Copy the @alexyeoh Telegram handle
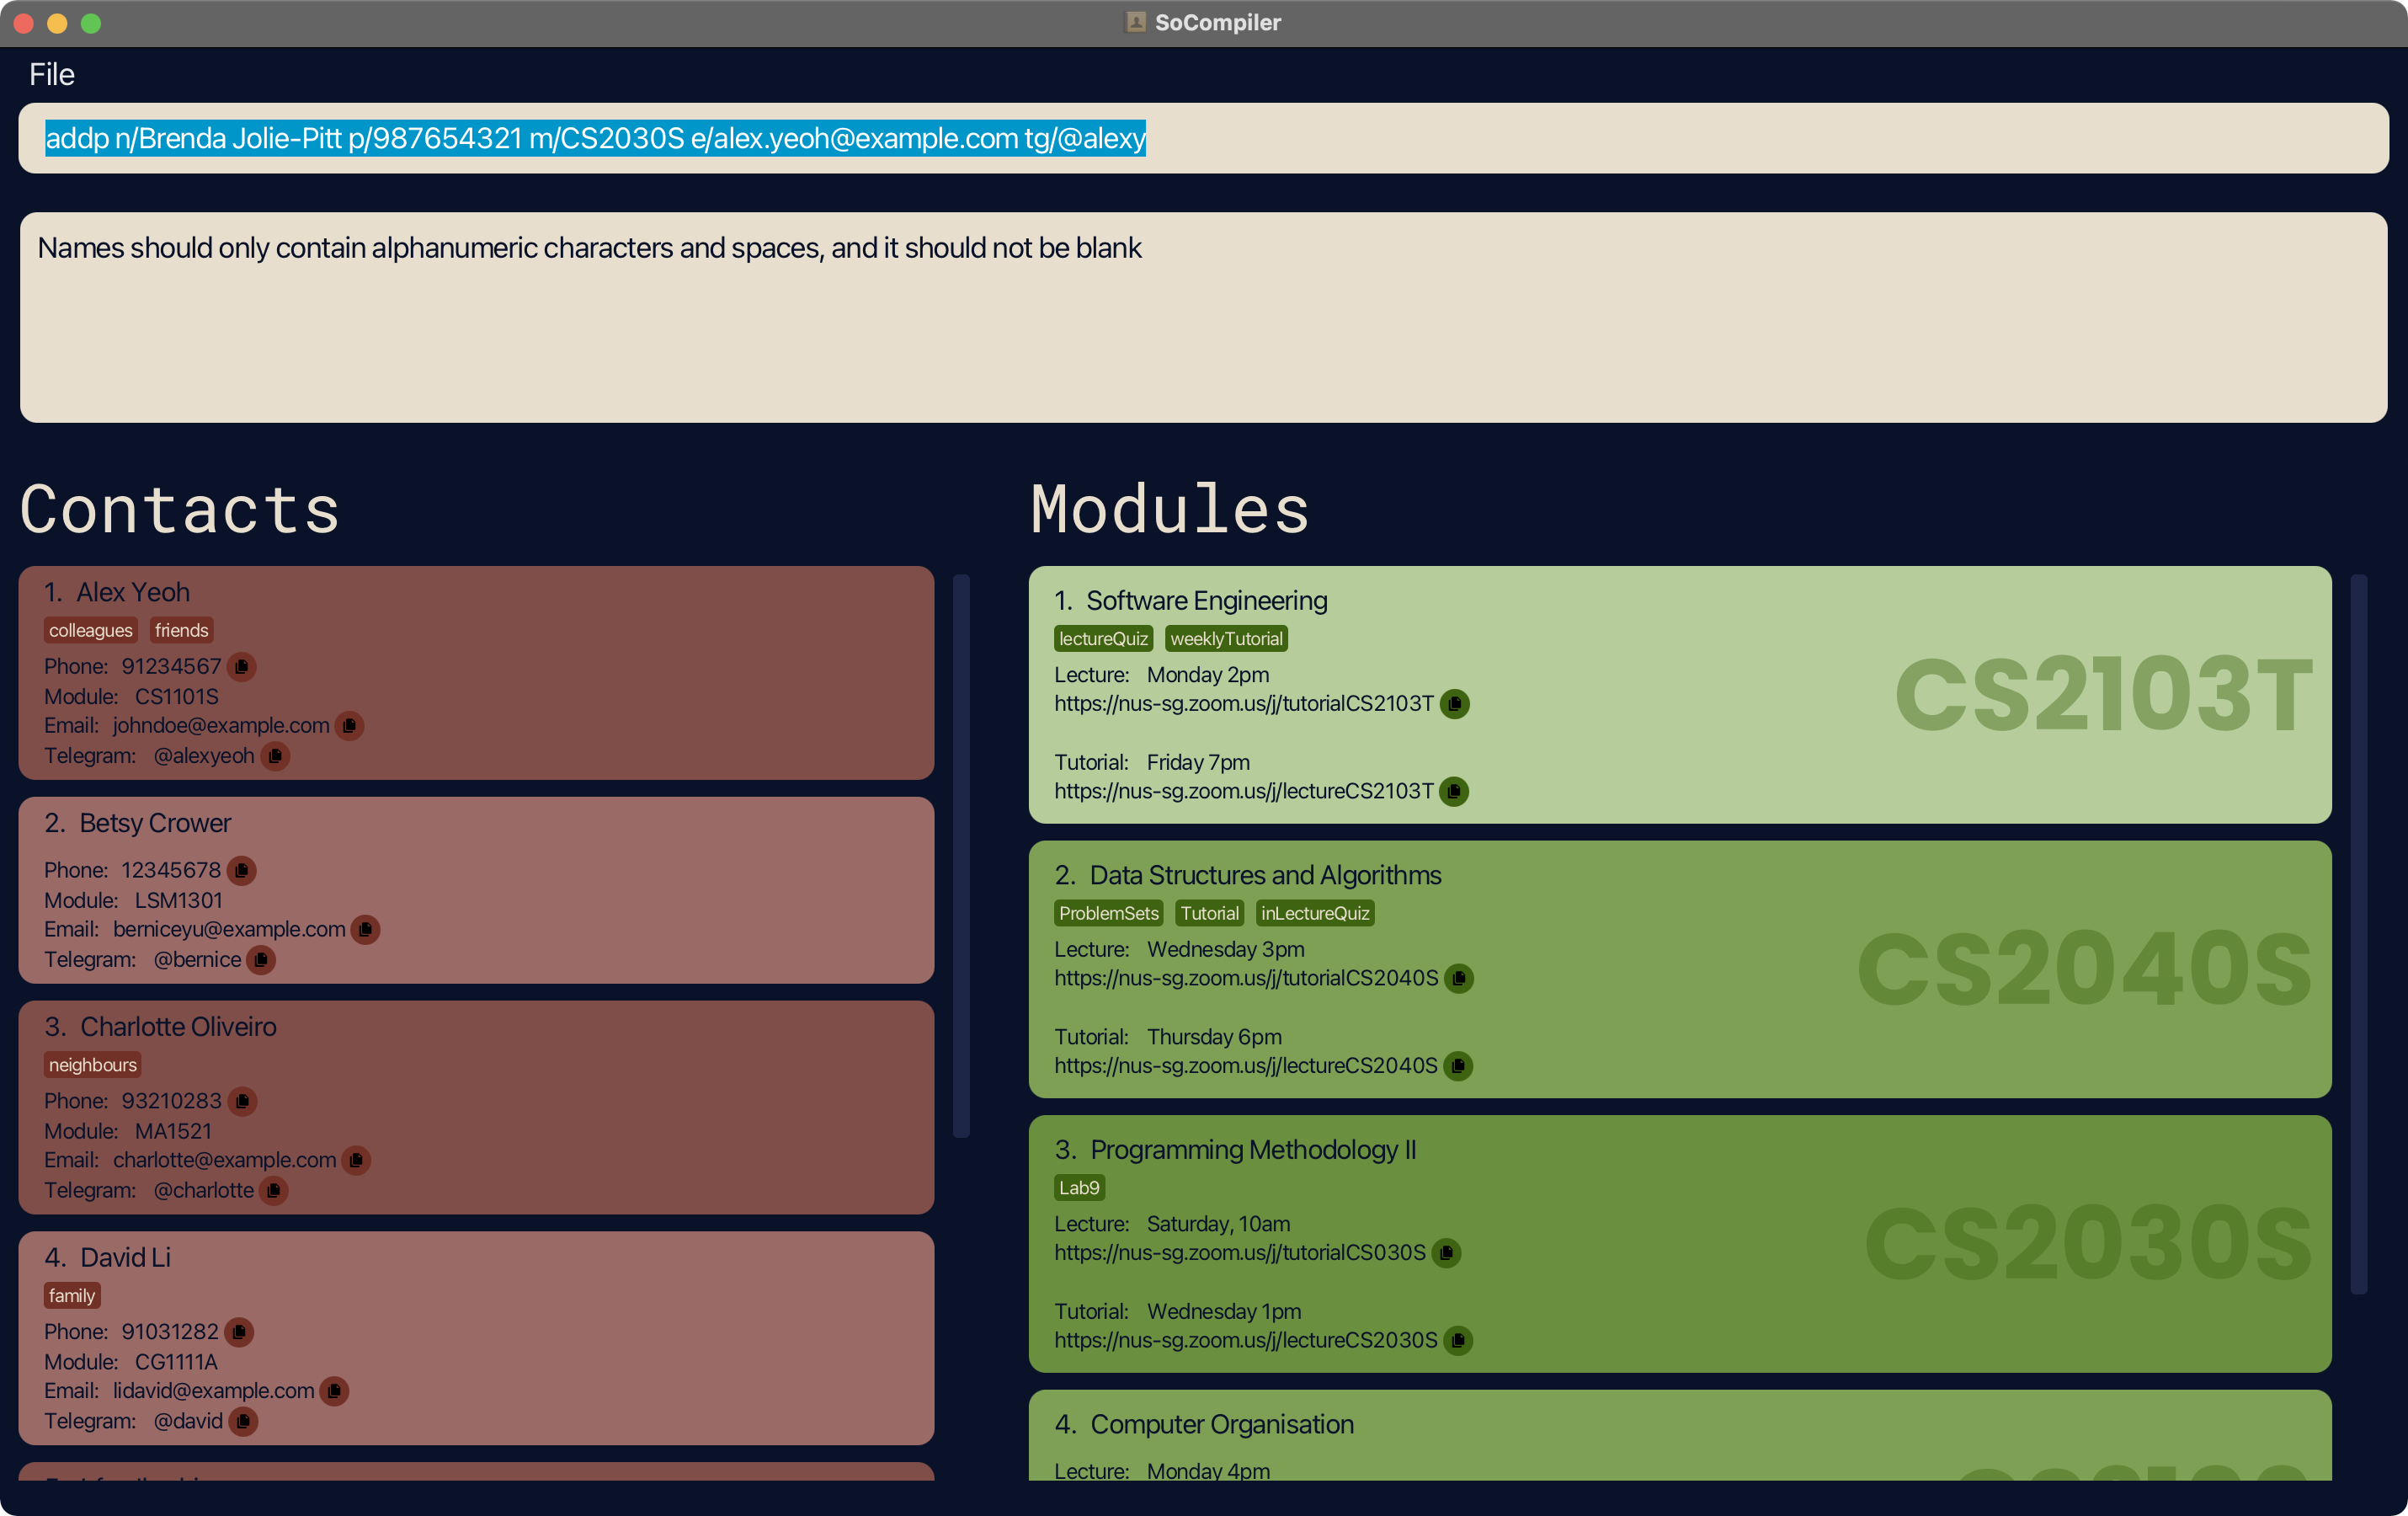Image resolution: width=2408 pixels, height=1516 pixels. click(275, 756)
